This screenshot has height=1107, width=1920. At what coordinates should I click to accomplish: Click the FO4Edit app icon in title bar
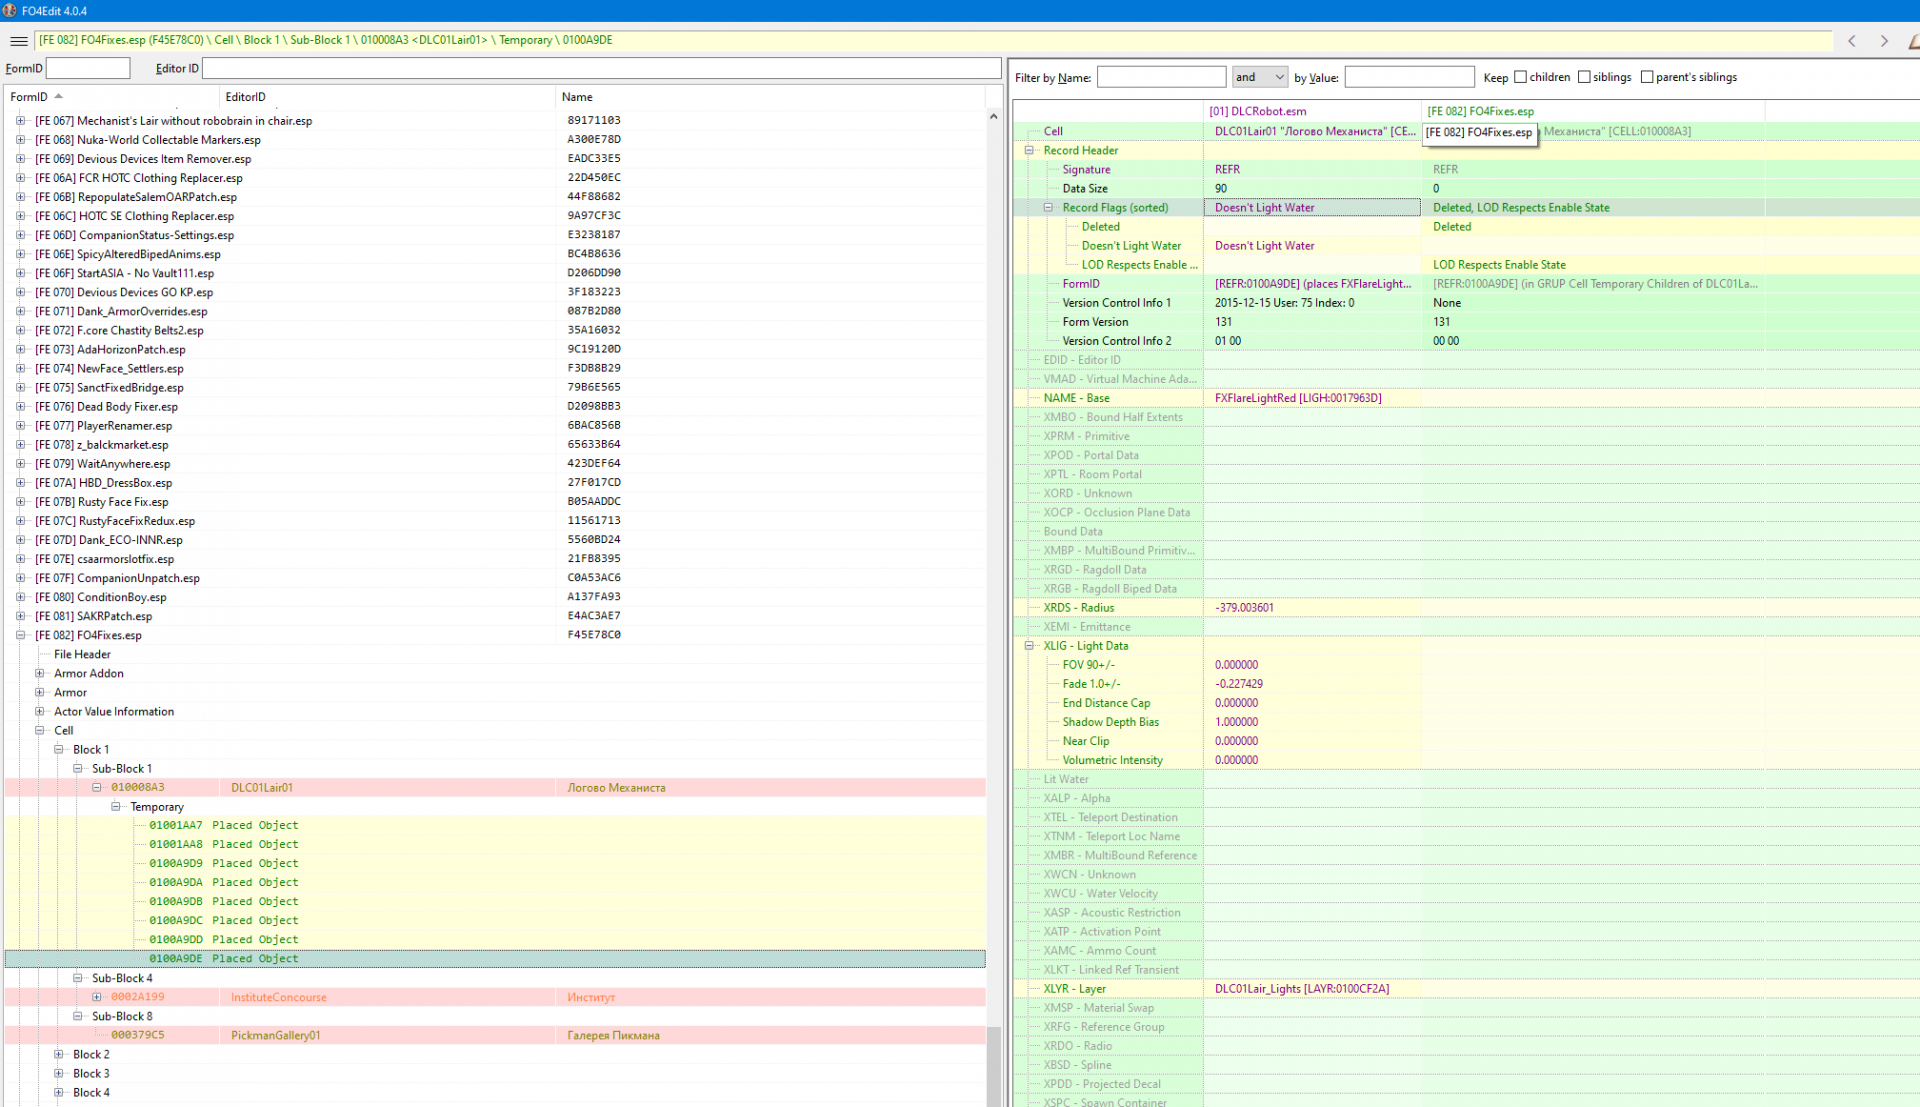[9, 11]
